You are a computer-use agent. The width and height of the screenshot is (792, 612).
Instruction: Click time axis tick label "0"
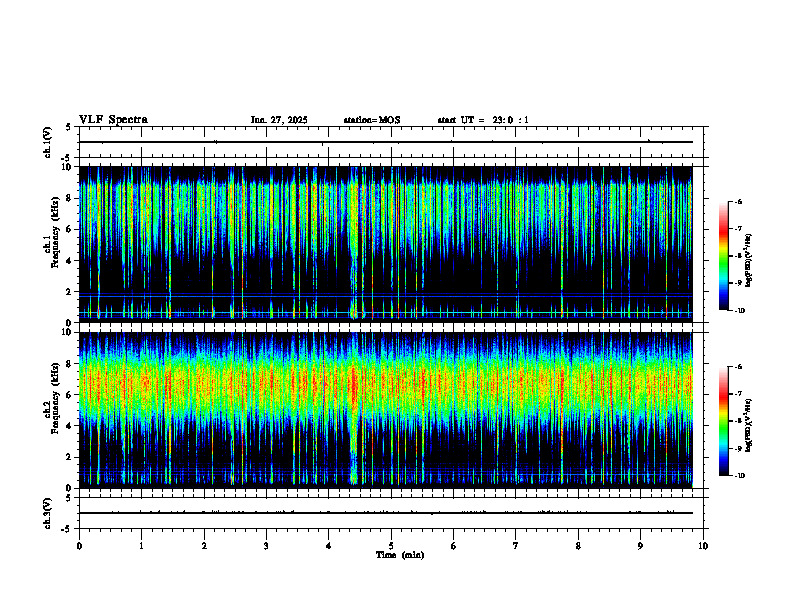[79, 546]
